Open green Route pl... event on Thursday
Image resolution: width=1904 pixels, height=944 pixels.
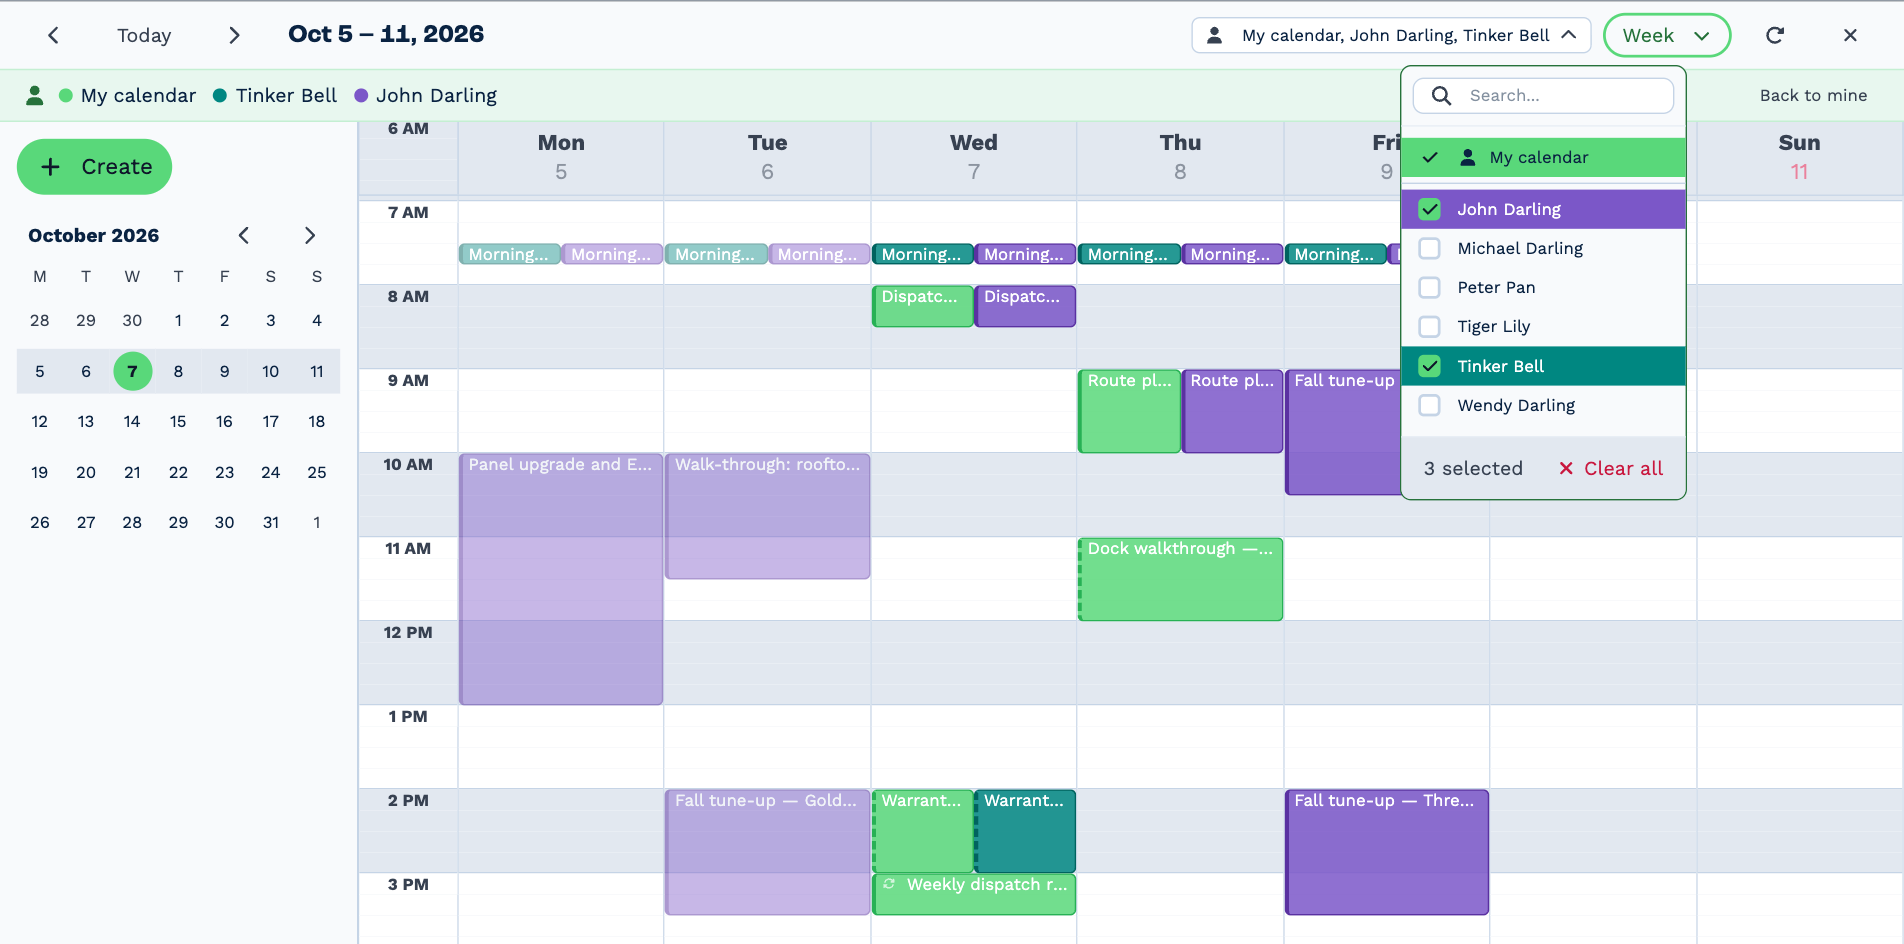(x=1129, y=411)
